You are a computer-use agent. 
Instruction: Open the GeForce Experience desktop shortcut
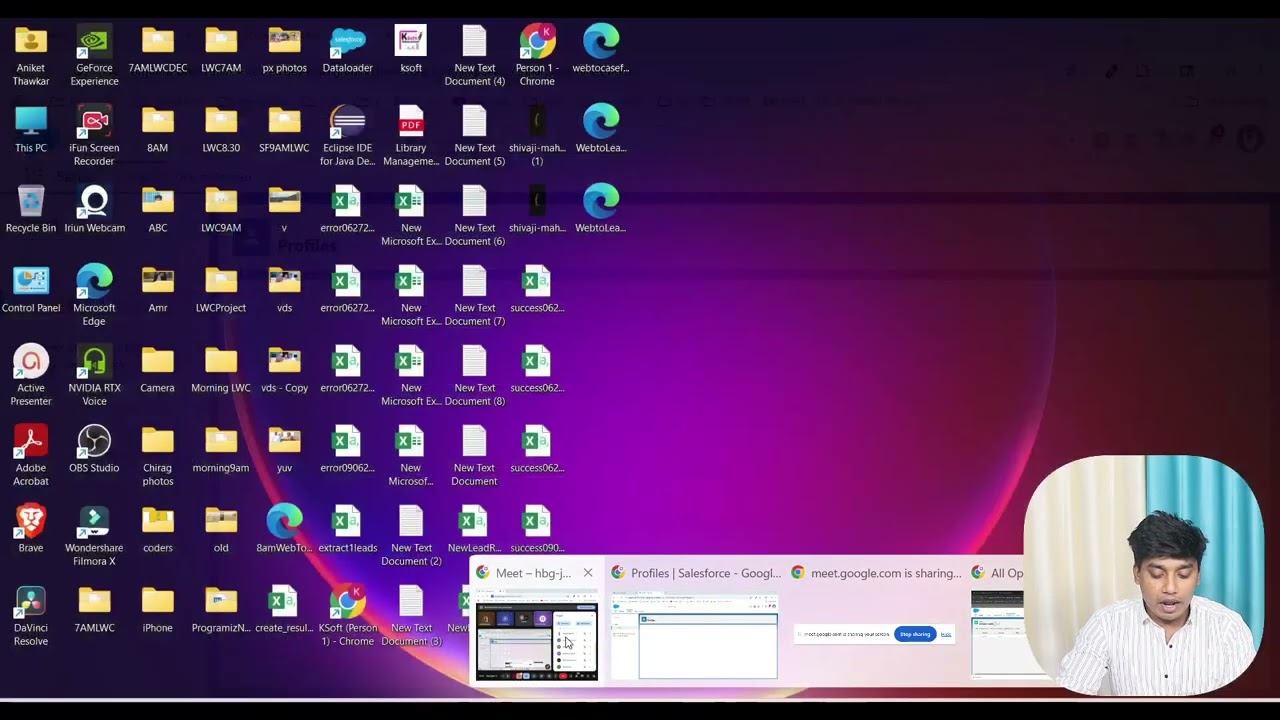94,55
